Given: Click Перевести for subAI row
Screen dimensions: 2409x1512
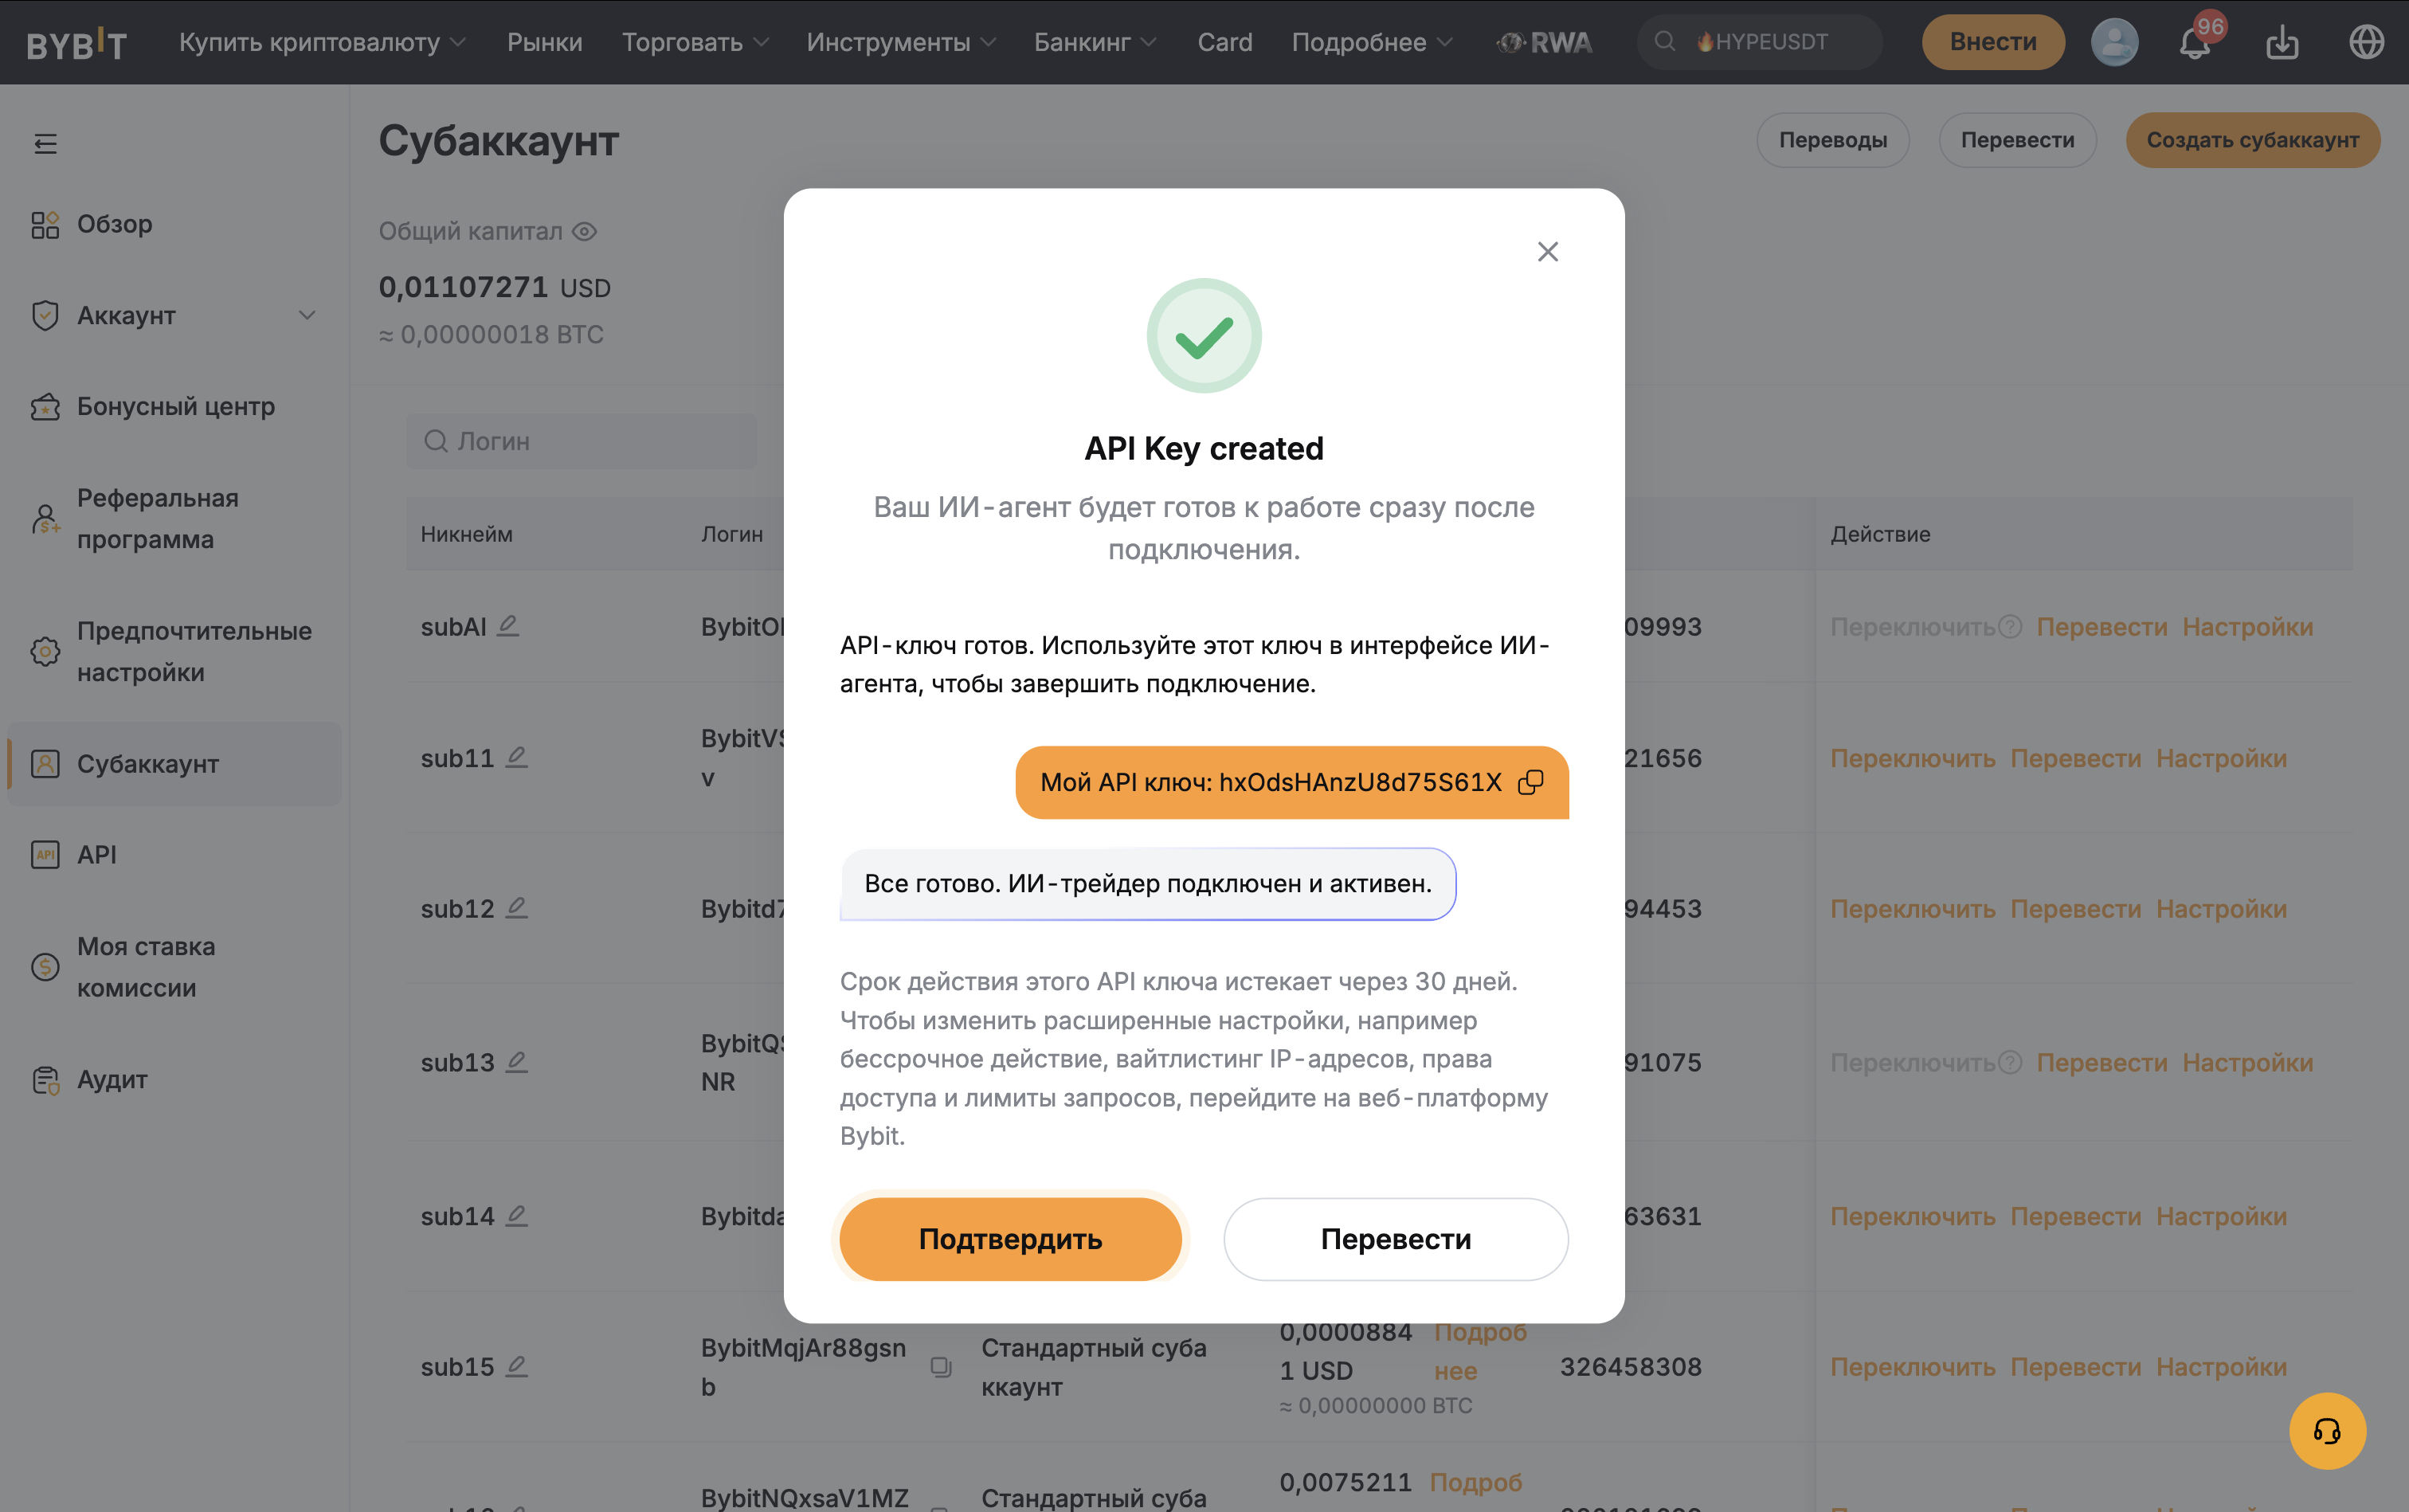Looking at the screenshot, I should 2101,627.
